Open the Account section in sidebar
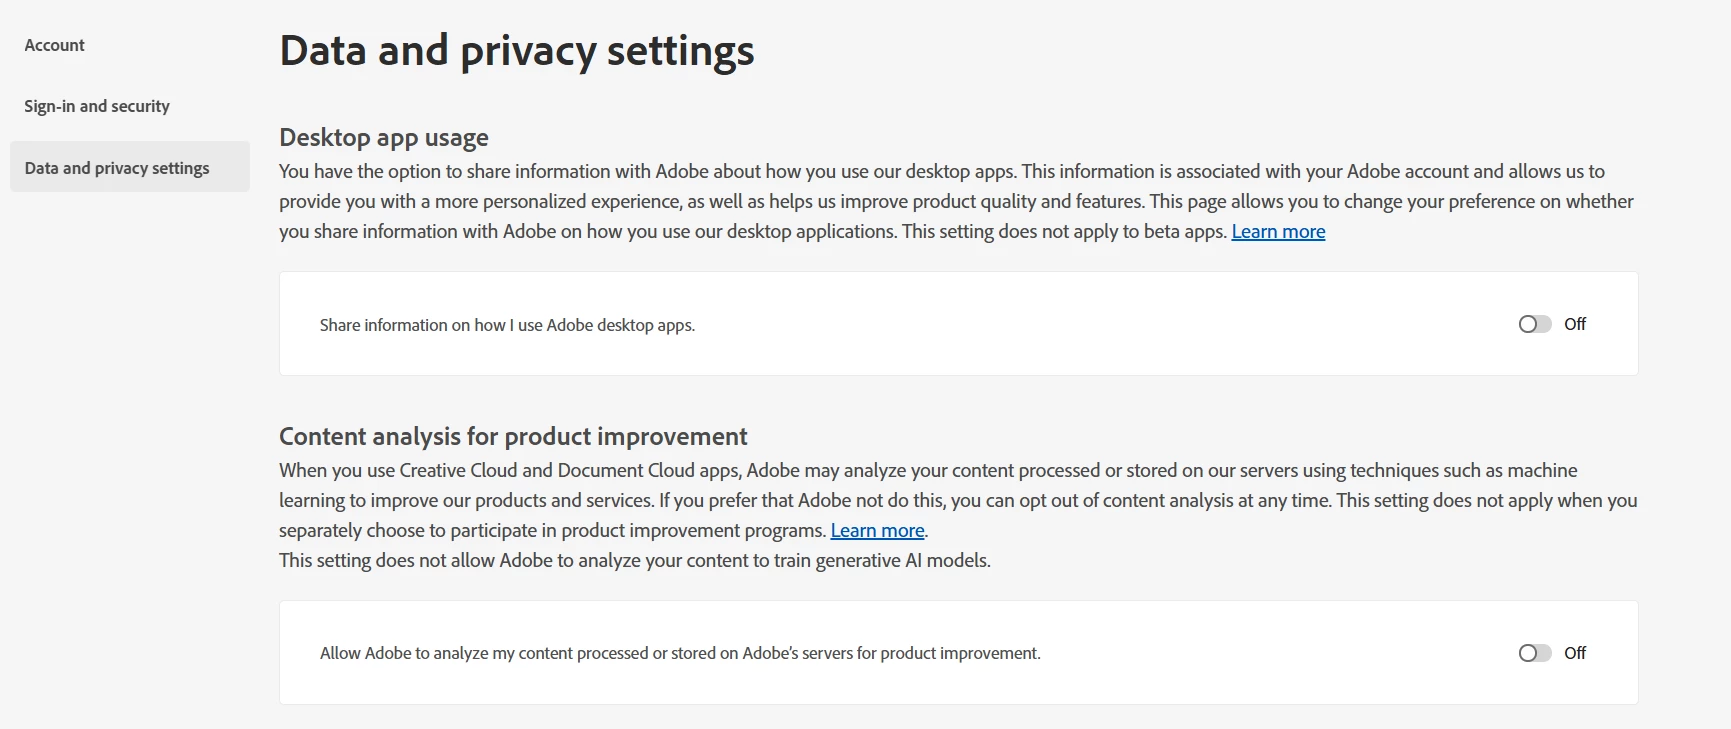 (55, 45)
